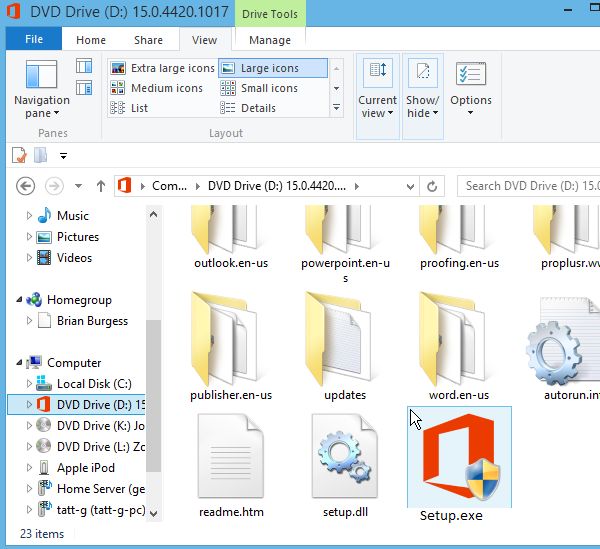600x549 pixels.
Task: Click the Drive Tools contextual tab
Action: (x=270, y=14)
